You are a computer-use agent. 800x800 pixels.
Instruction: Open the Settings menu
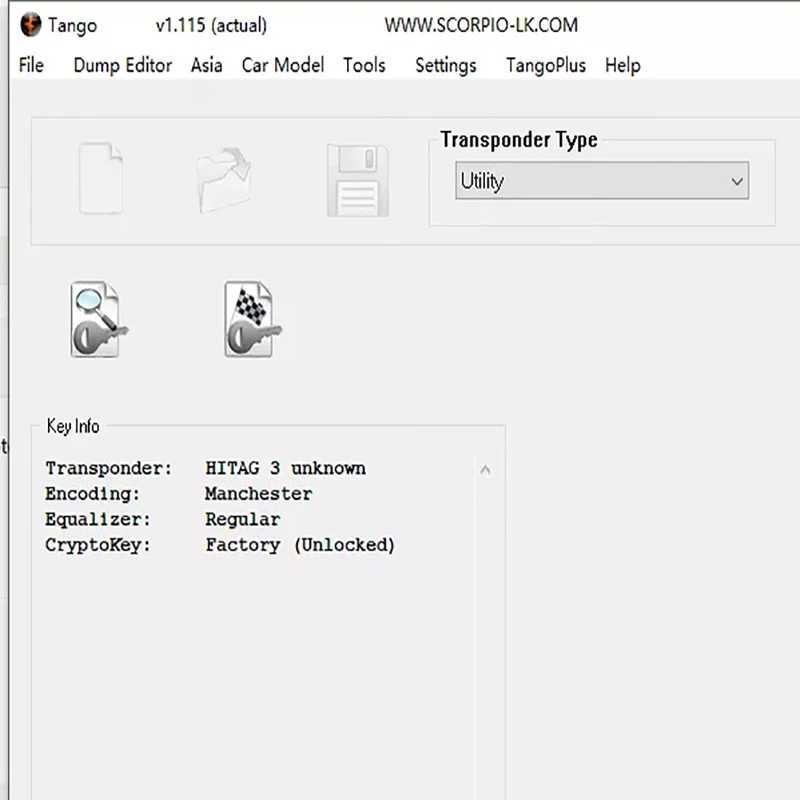tap(445, 65)
